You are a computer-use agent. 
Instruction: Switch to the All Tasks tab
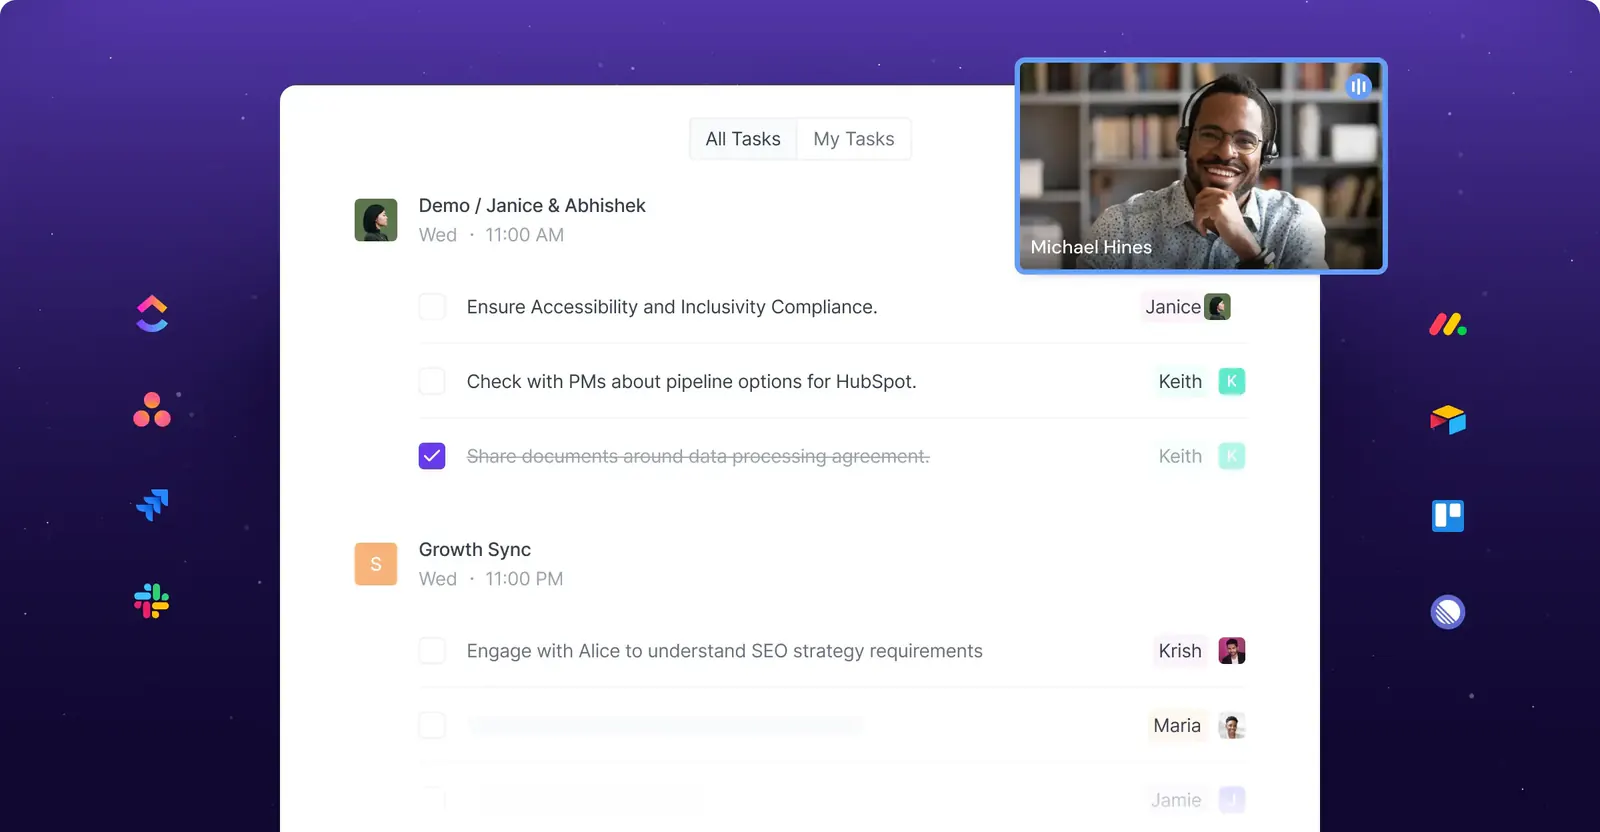pyautogui.click(x=743, y=139)
